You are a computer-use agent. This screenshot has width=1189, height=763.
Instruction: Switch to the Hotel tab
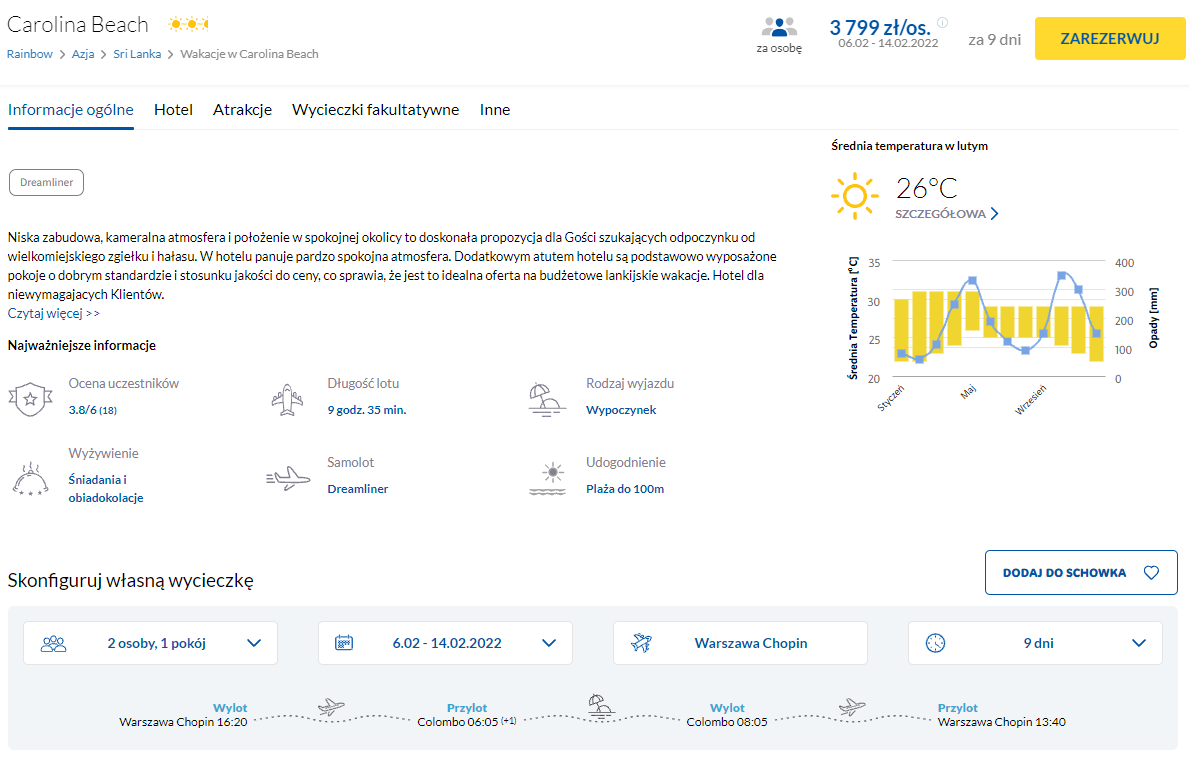(173, 110)
